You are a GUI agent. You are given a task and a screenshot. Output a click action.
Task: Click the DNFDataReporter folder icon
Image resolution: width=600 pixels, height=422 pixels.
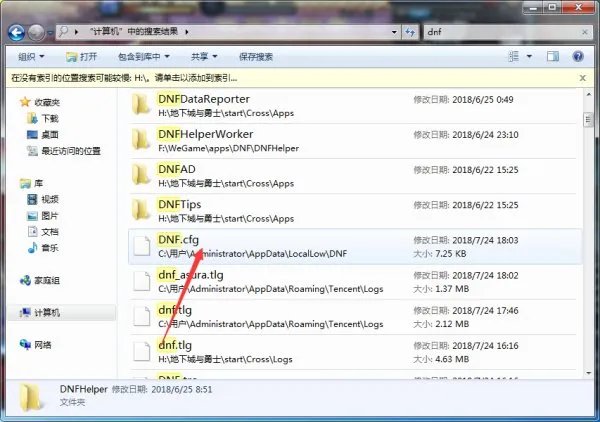pos(141,104)
